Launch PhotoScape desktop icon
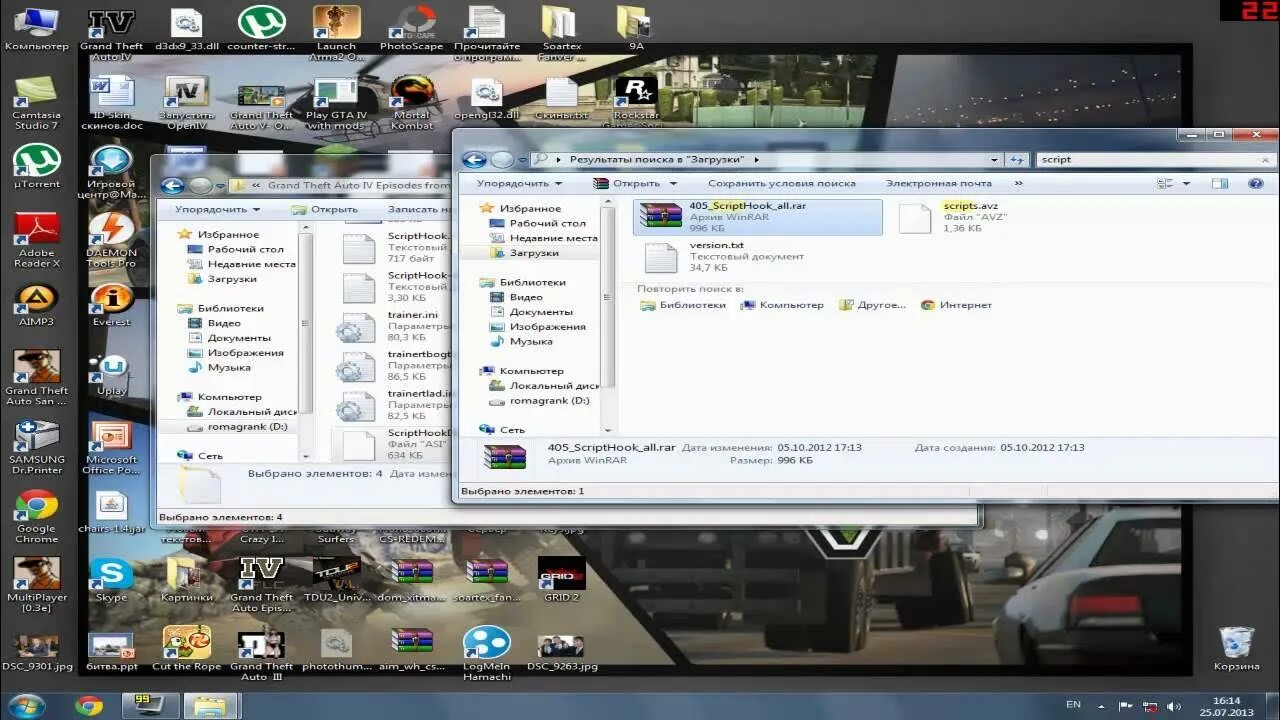1280x720 pixels. (412, 28)
